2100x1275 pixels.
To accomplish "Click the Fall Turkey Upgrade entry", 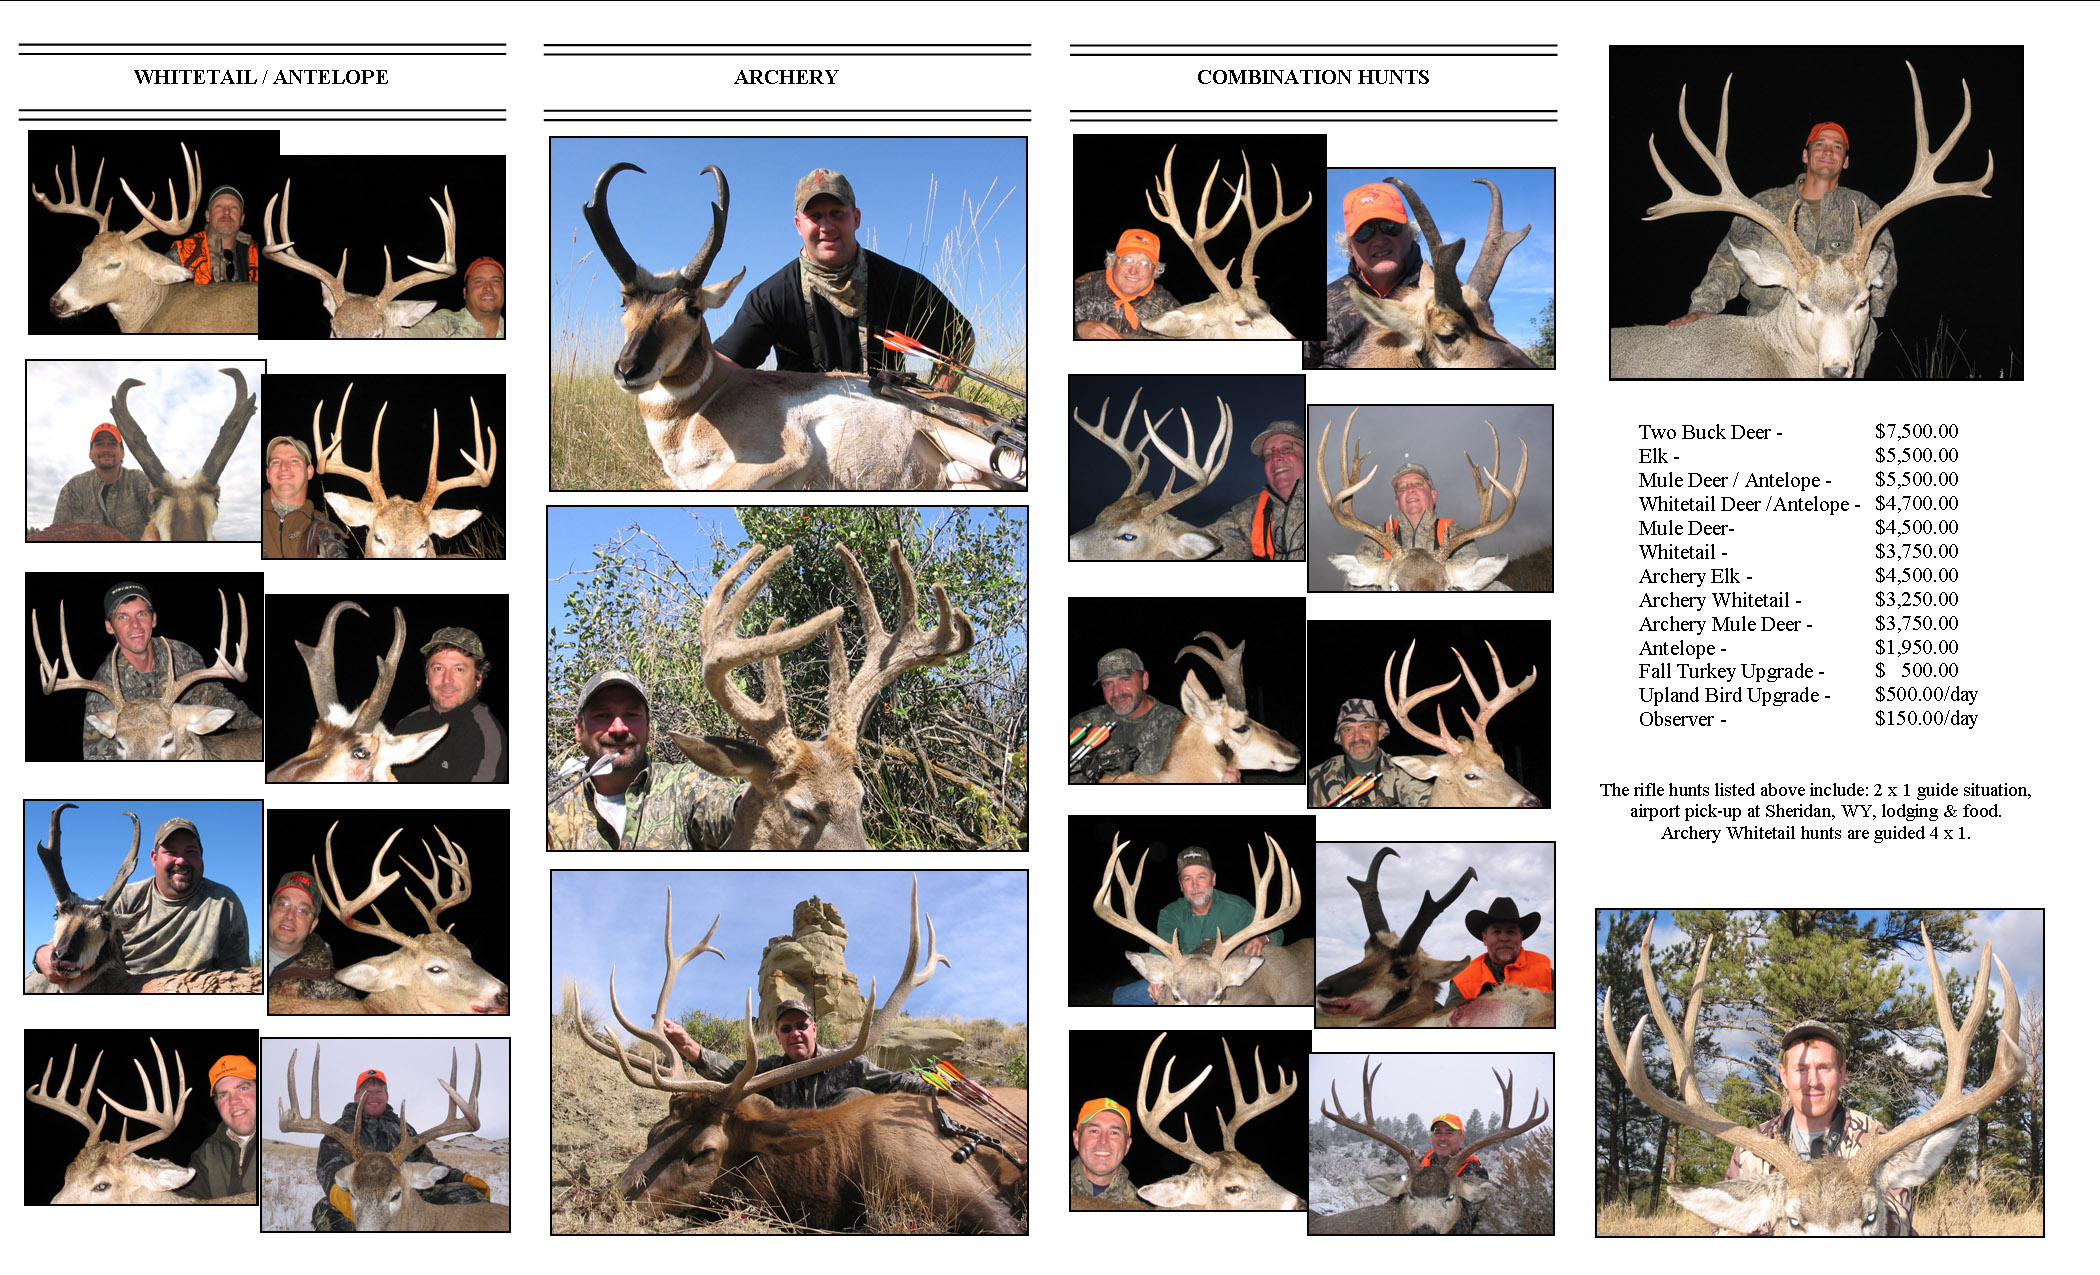I will click(x=1798, y=671).
